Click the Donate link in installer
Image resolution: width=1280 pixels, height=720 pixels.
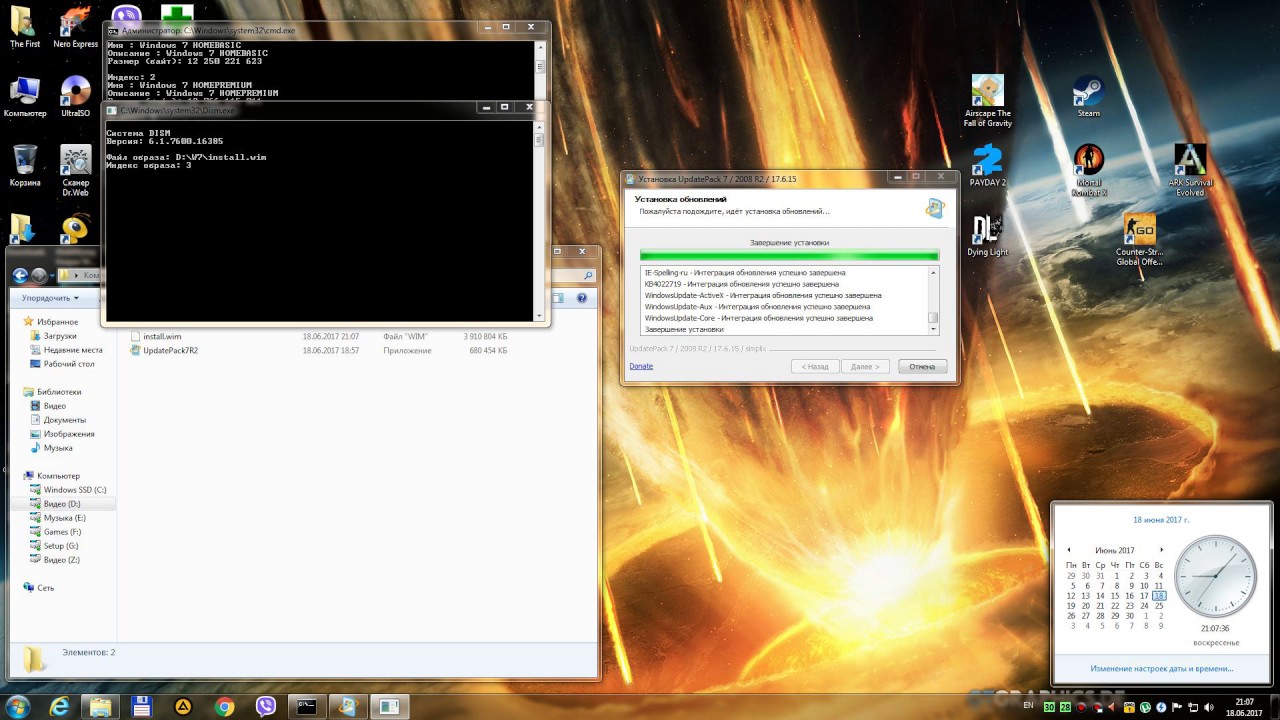coord(641,366)
